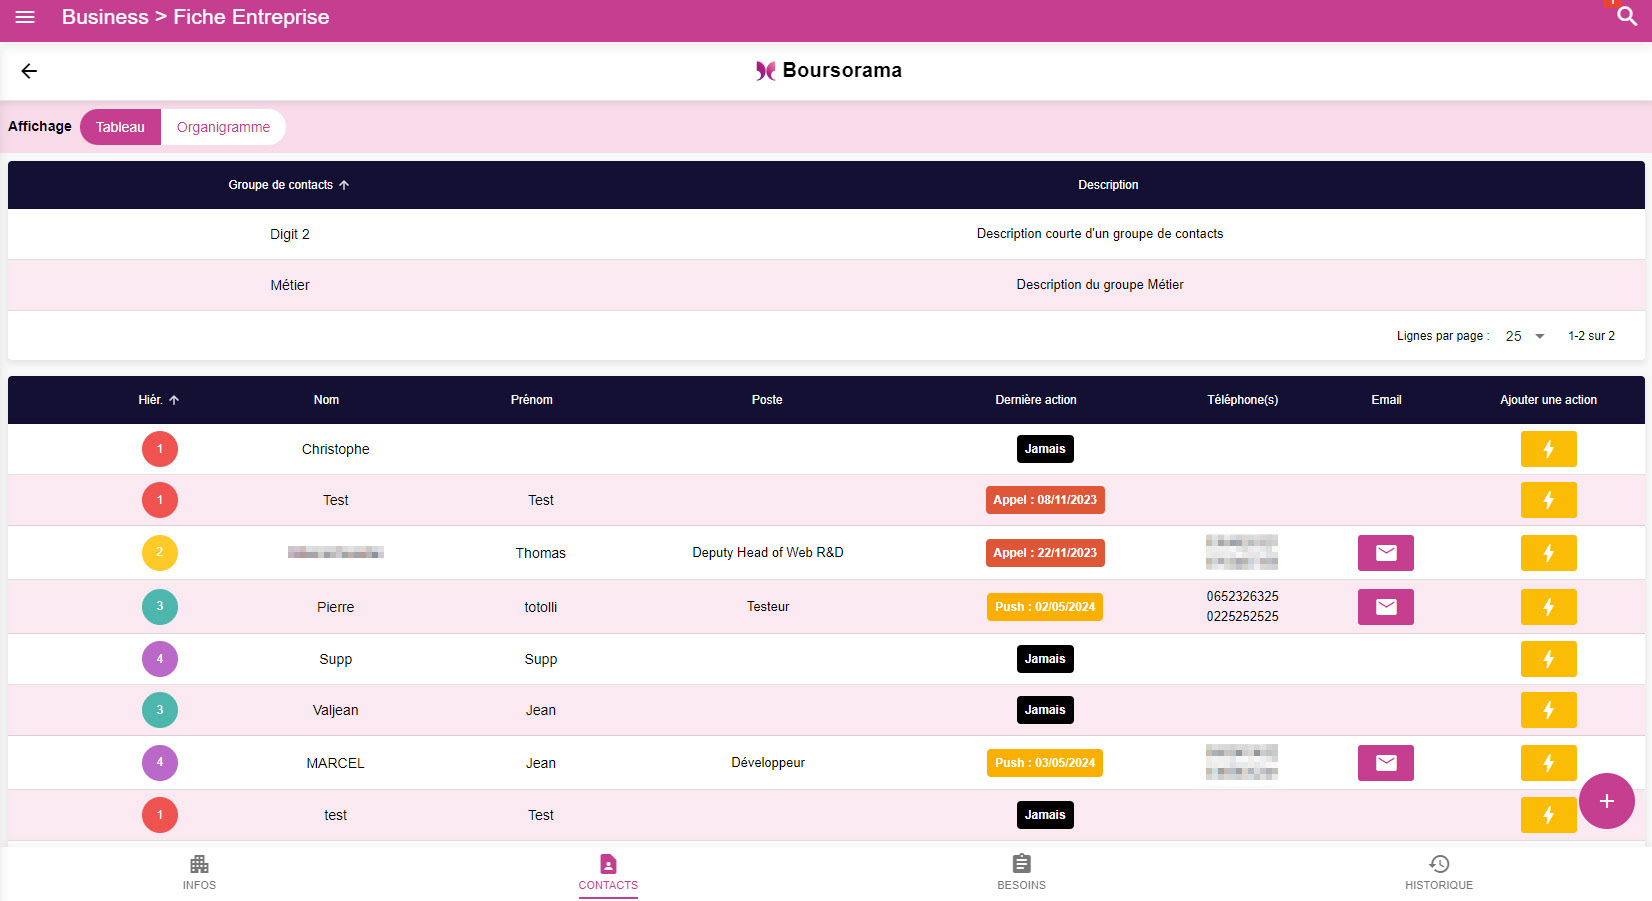Click hierarchy badge 4 for MARCEL

(x=160, y=763)
